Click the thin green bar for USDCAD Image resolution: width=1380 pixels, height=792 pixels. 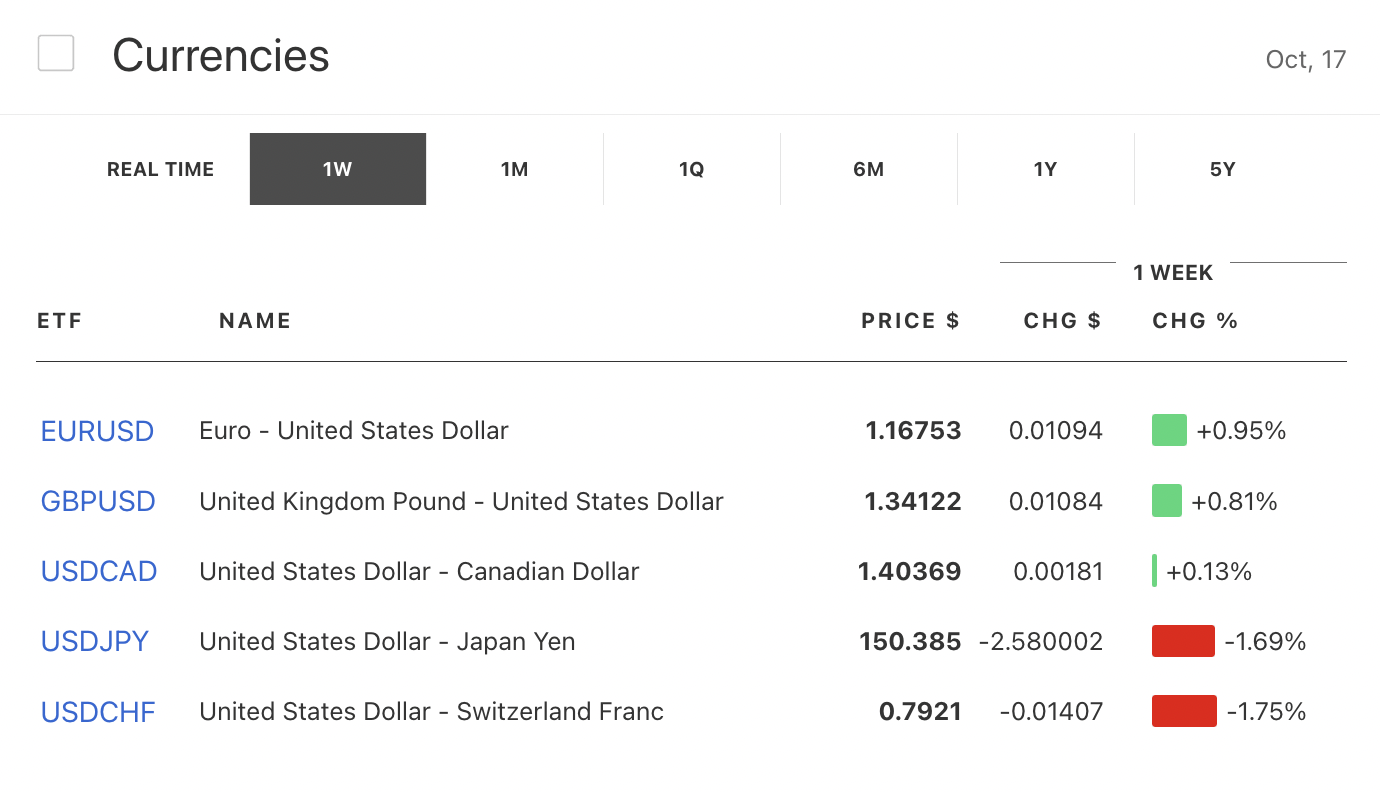point(1155,571)
